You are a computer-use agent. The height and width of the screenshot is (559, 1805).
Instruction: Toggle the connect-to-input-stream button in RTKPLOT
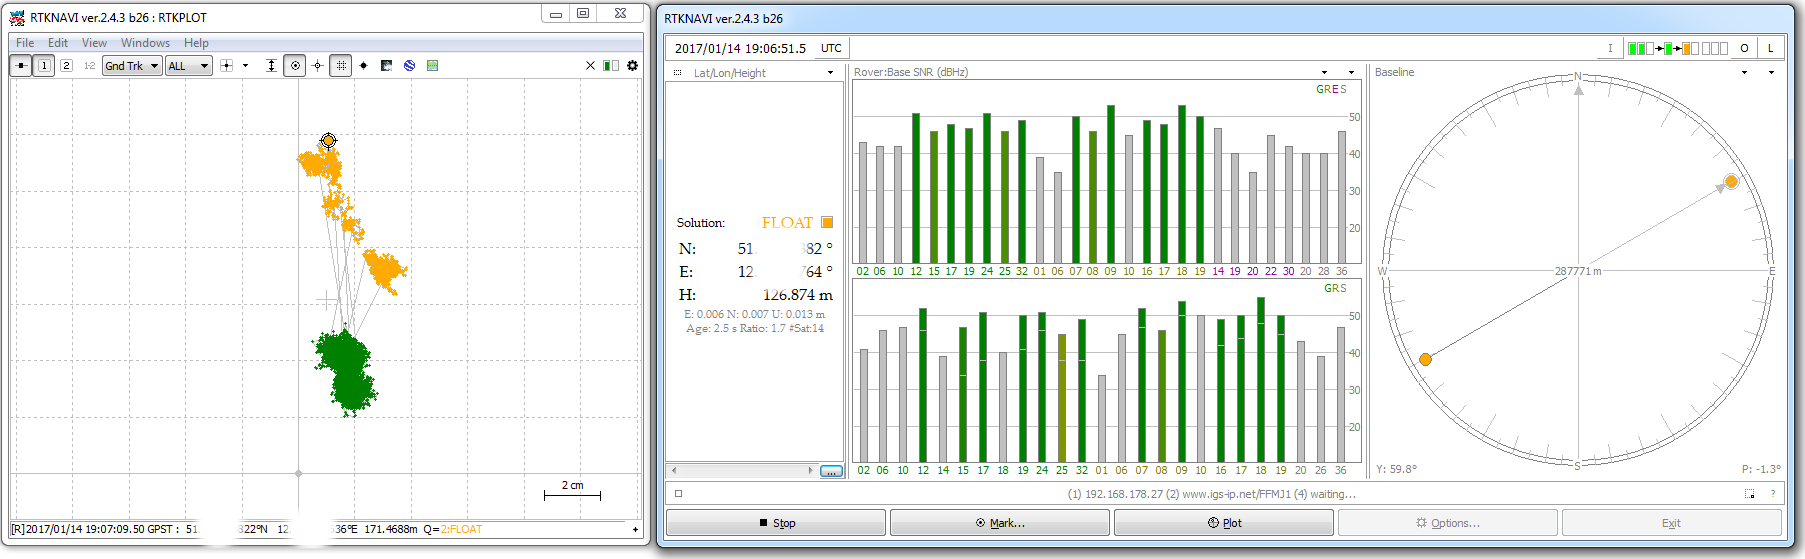pos(21,66)
